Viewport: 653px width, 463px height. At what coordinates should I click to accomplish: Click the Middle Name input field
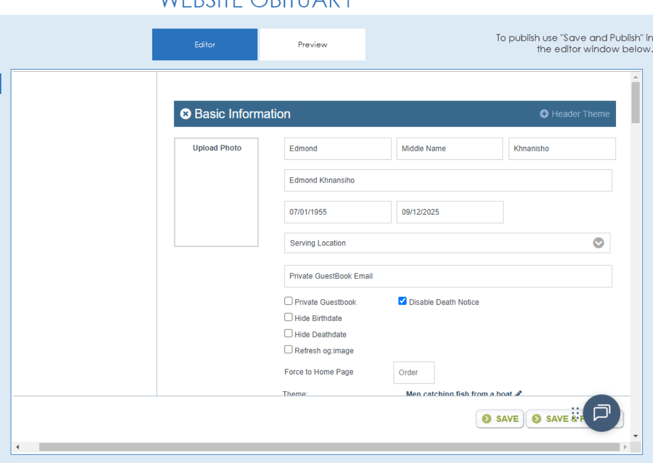coord(449,149)
